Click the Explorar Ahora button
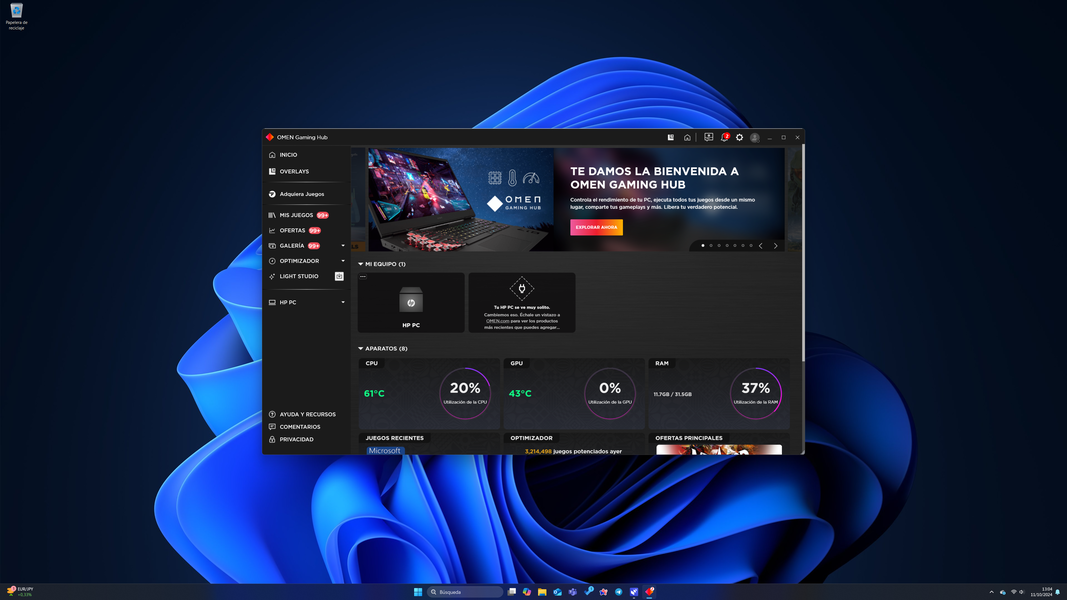This screenshot has width=1067, height=600. (x=596, y=227)
